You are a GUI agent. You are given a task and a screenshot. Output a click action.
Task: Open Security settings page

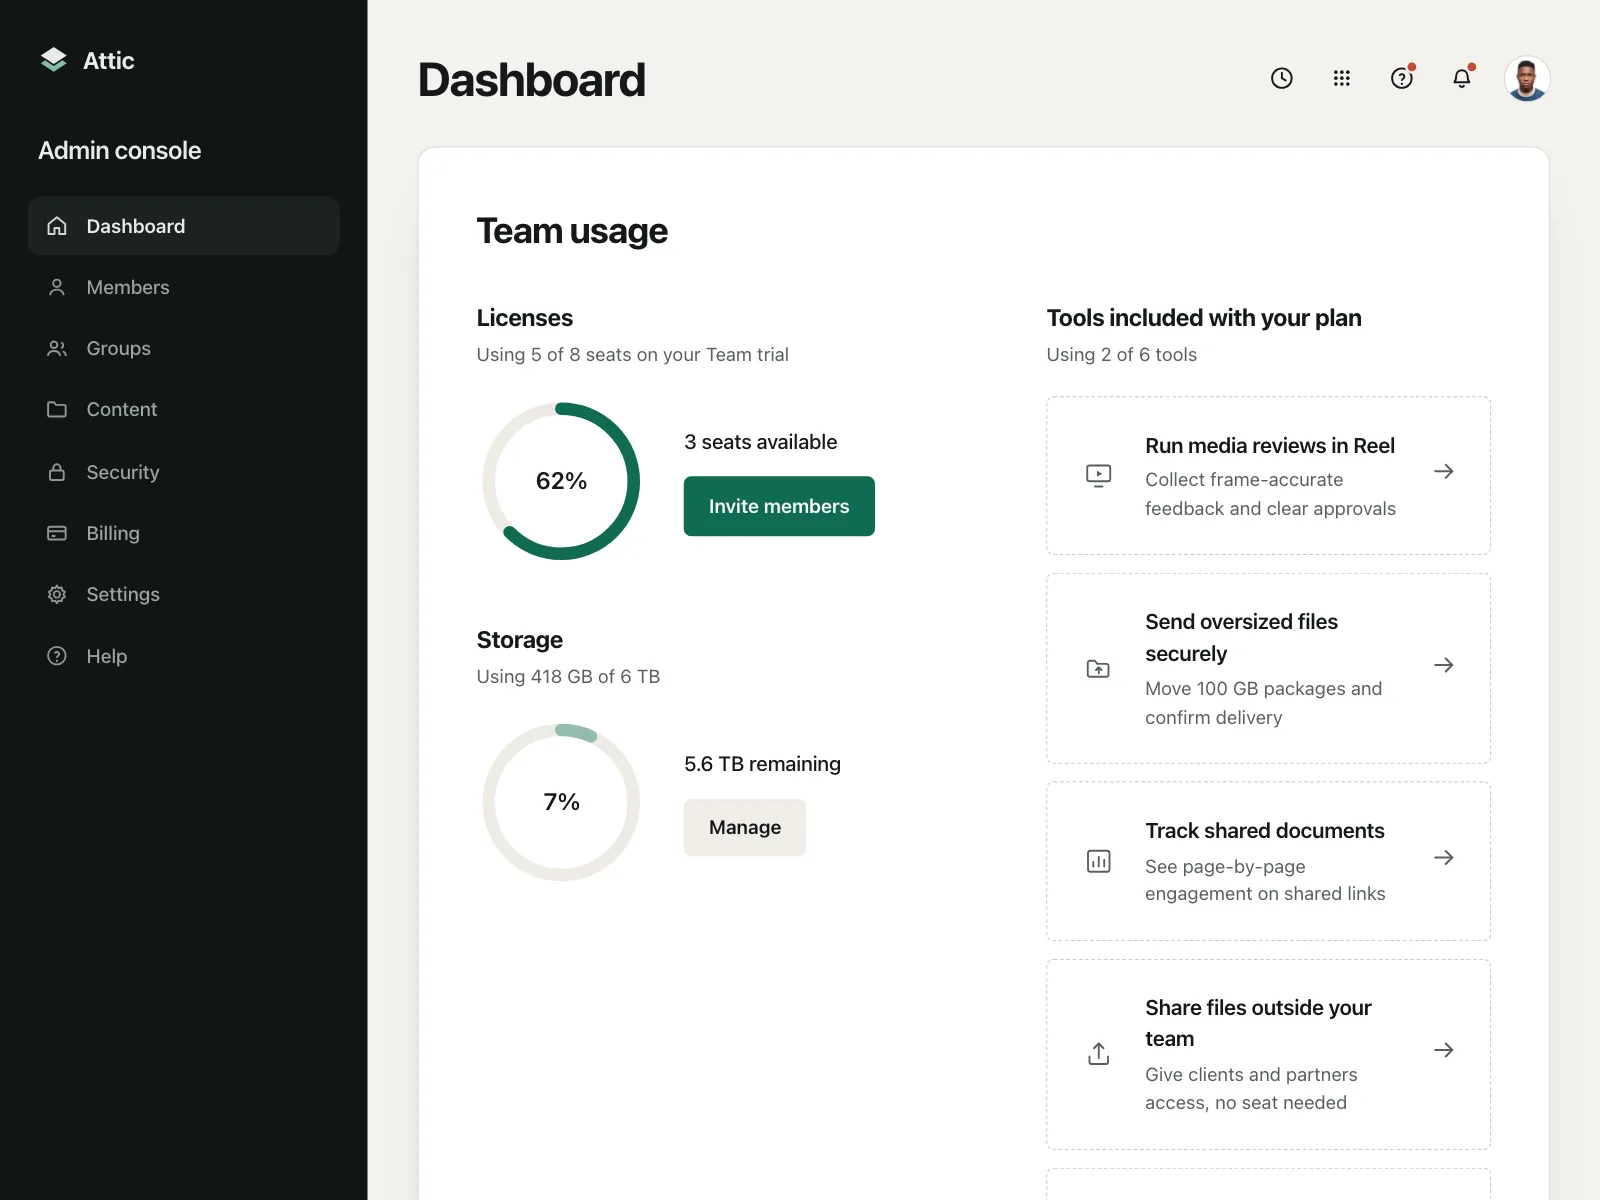[184, 472]
